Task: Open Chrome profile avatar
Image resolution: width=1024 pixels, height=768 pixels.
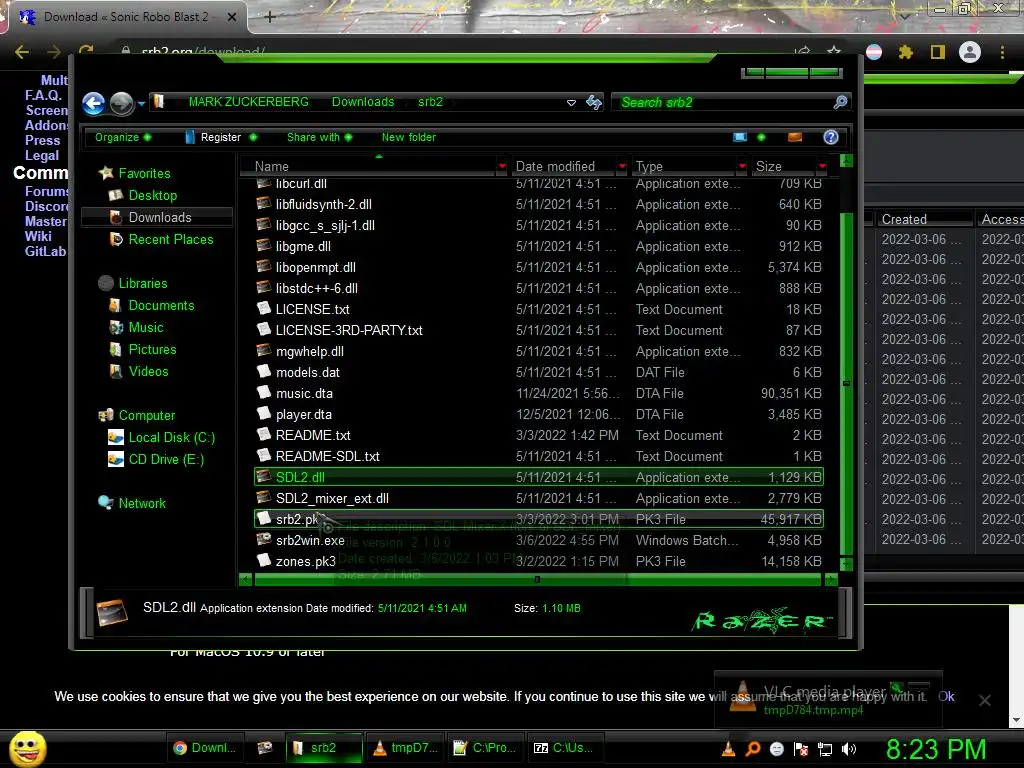Action: pos(970,52)
